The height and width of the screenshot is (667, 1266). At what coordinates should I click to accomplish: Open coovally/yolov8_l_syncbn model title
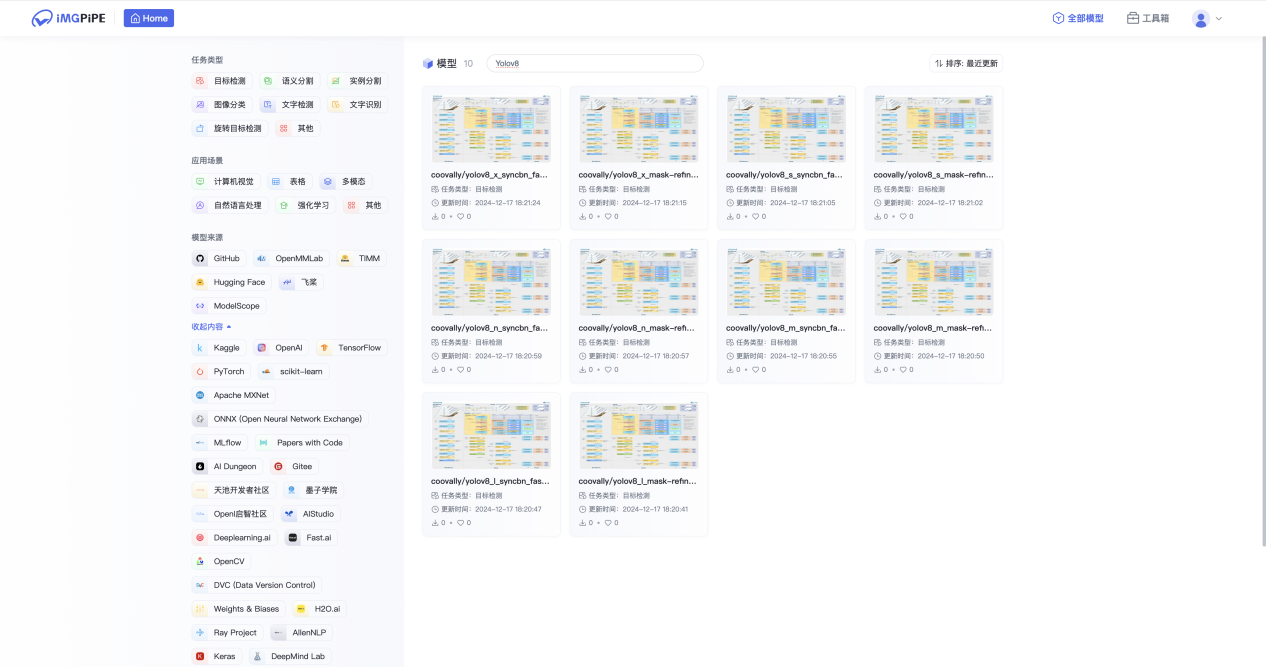tap(490, 481)
